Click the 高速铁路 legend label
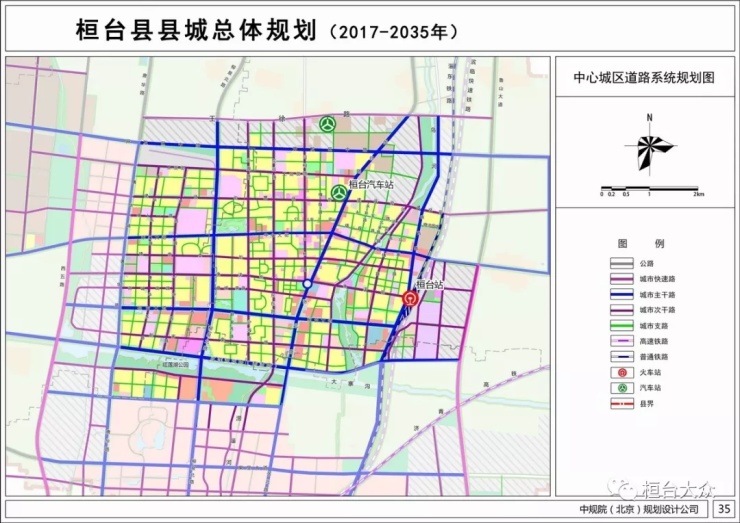Screen dimensions: 740x523 [654, 341]
